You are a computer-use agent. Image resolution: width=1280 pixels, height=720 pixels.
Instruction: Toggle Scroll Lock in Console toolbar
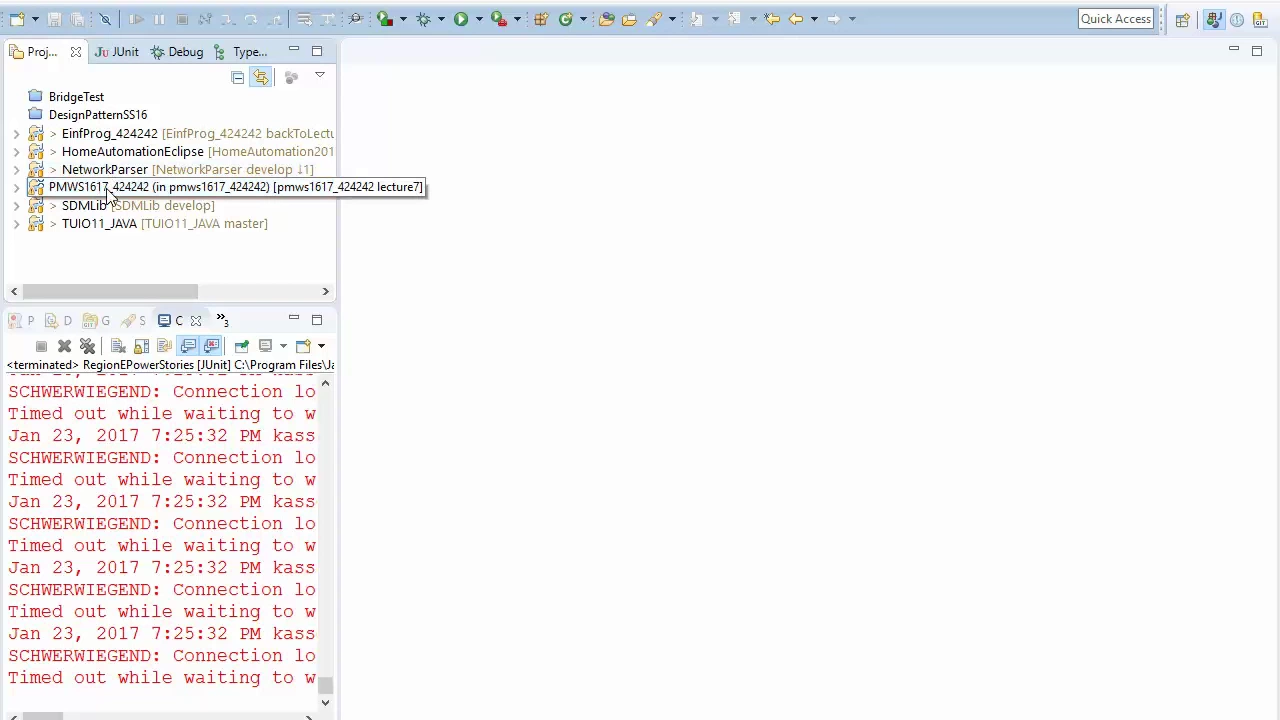141,346
